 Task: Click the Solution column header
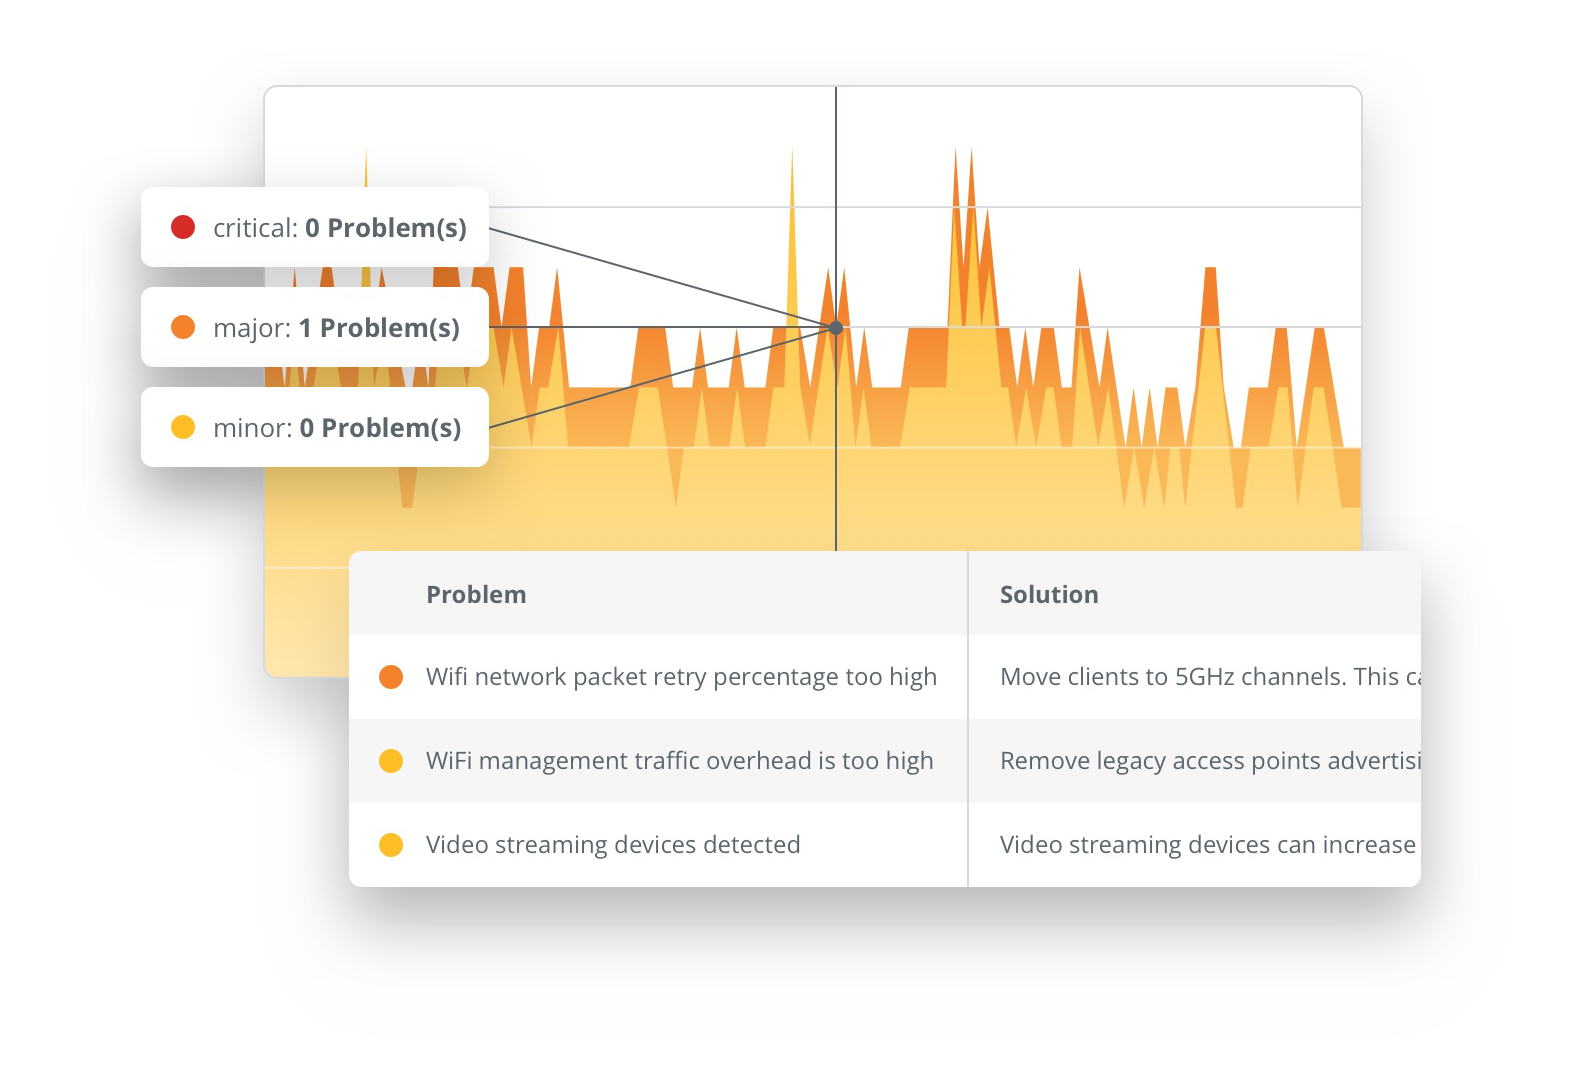tap(1049, 595)
